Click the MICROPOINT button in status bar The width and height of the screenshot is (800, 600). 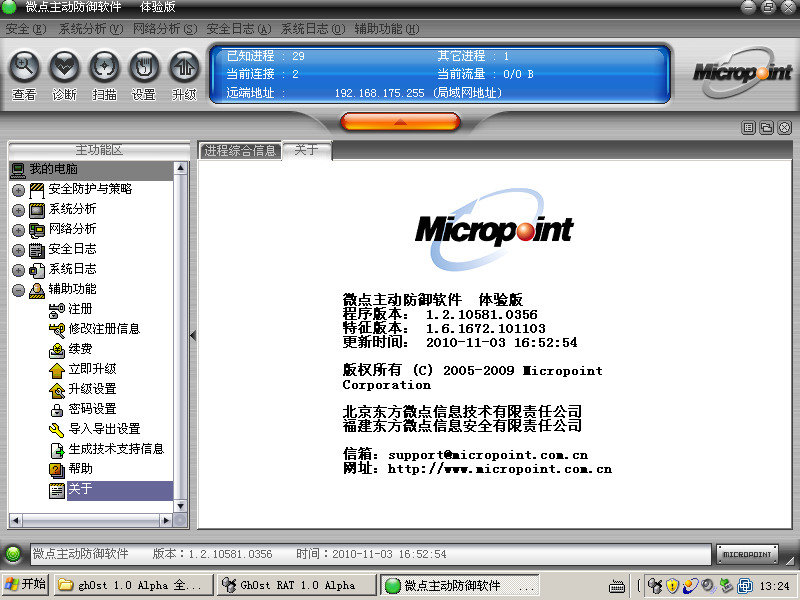click(x=747, y=554)
